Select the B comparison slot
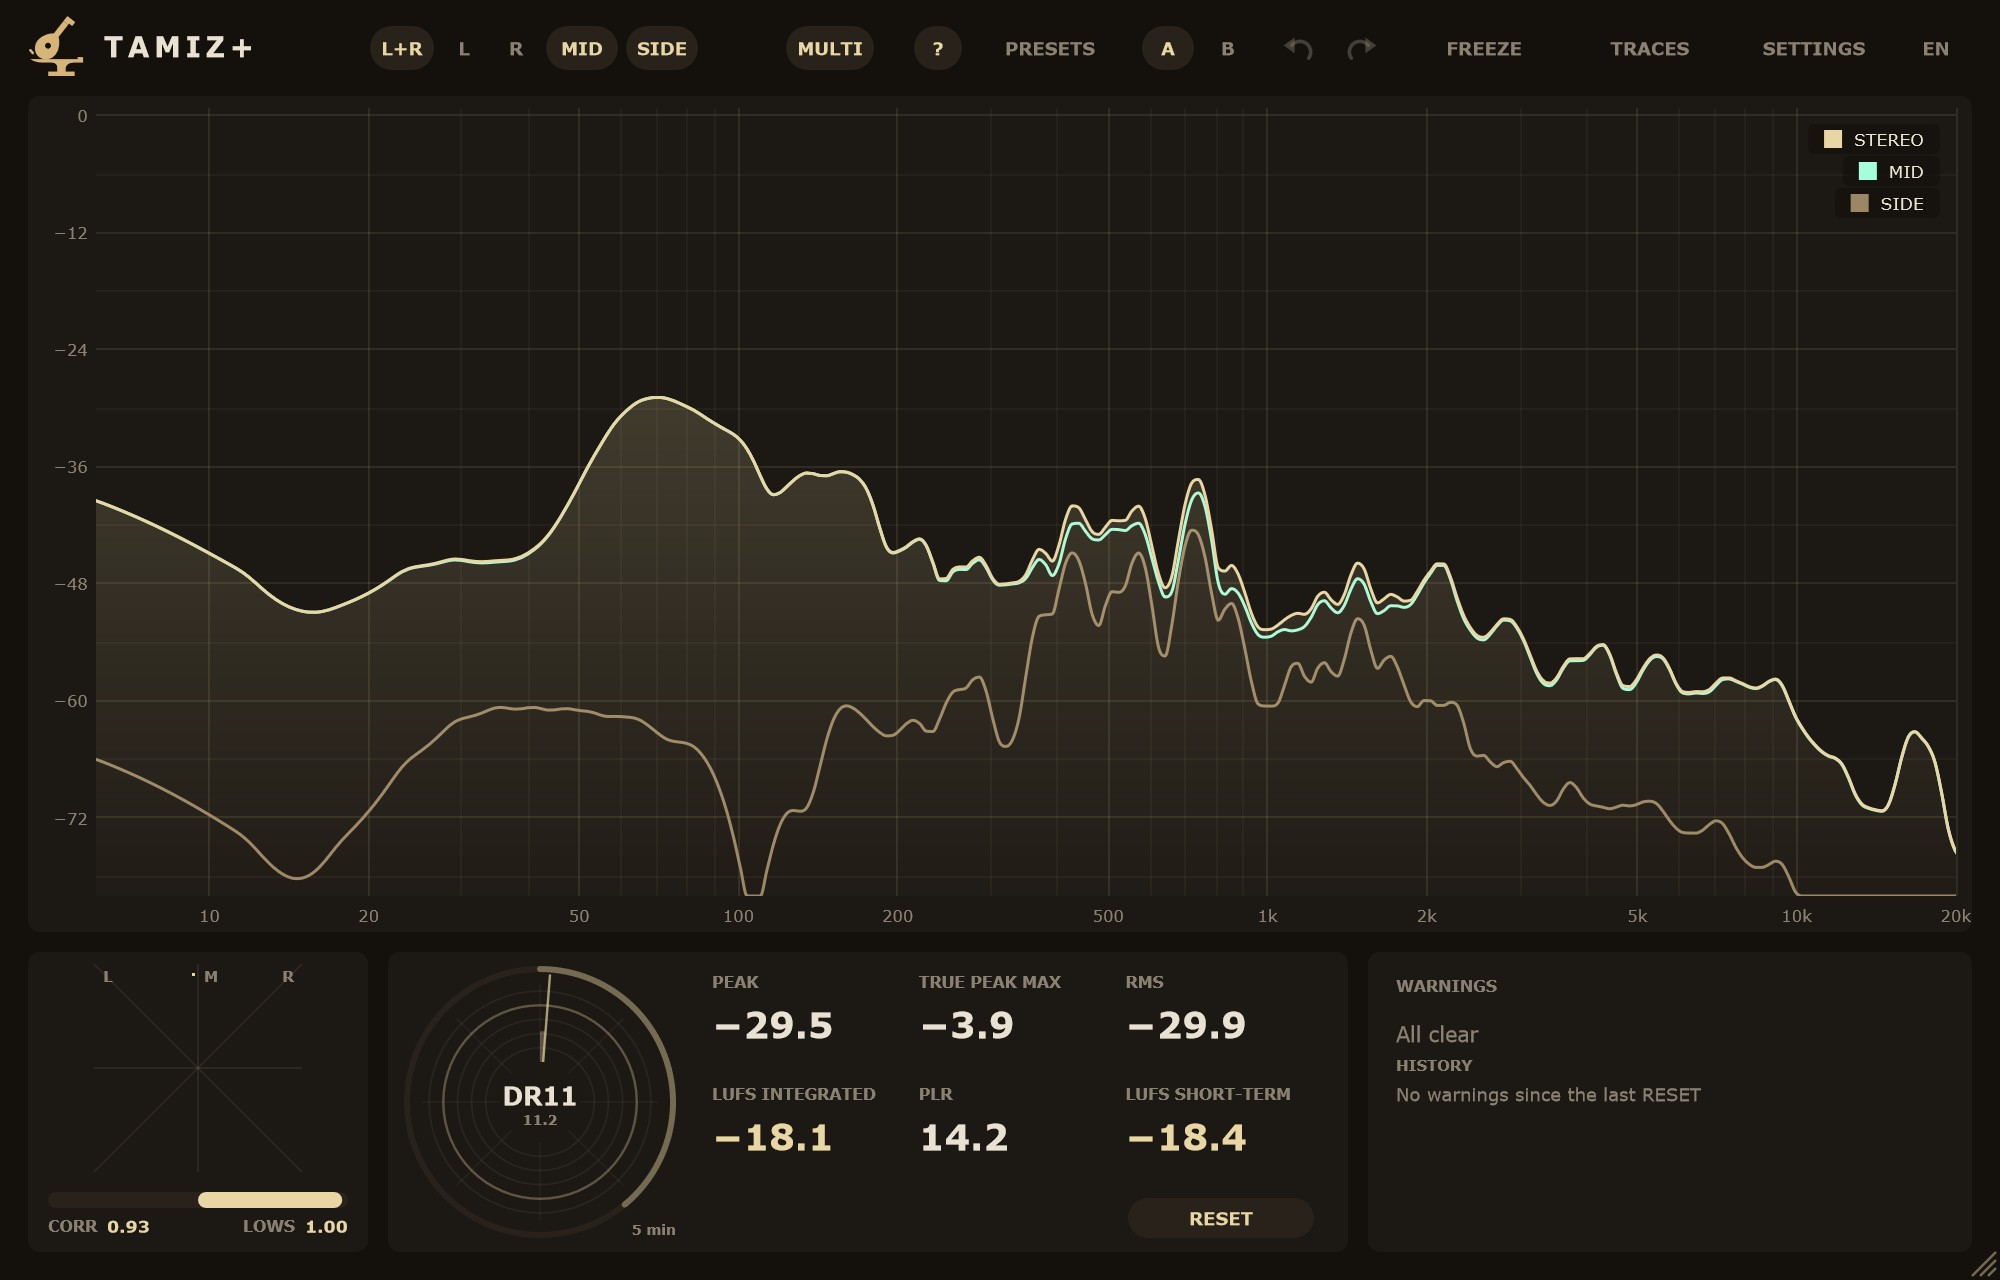The height and width of the screenshot is (1280, 2000). tap(1228, 48)
